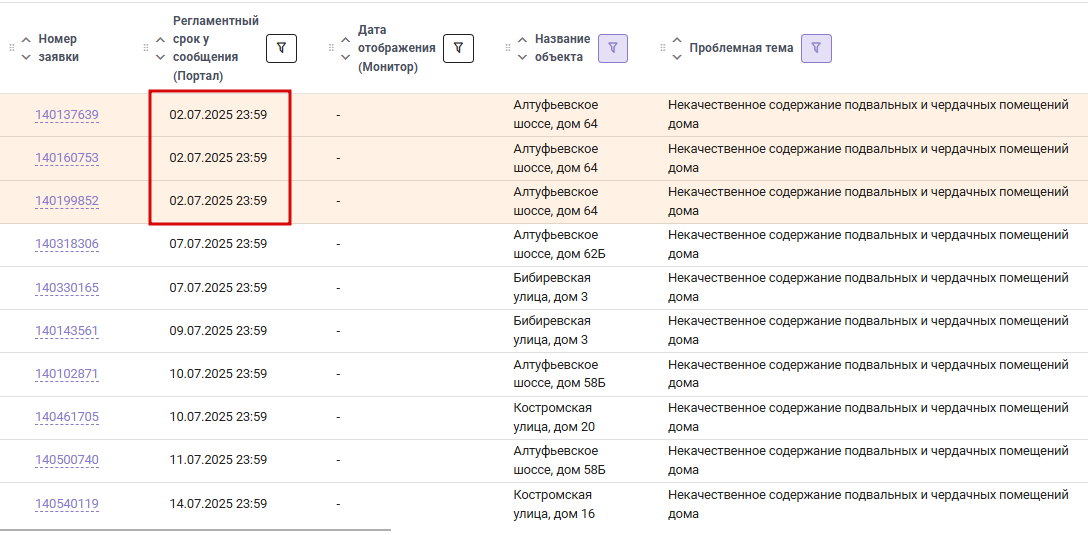
Task: Select address Костромская улица, дом 16
Action: [x=554, y=504]
